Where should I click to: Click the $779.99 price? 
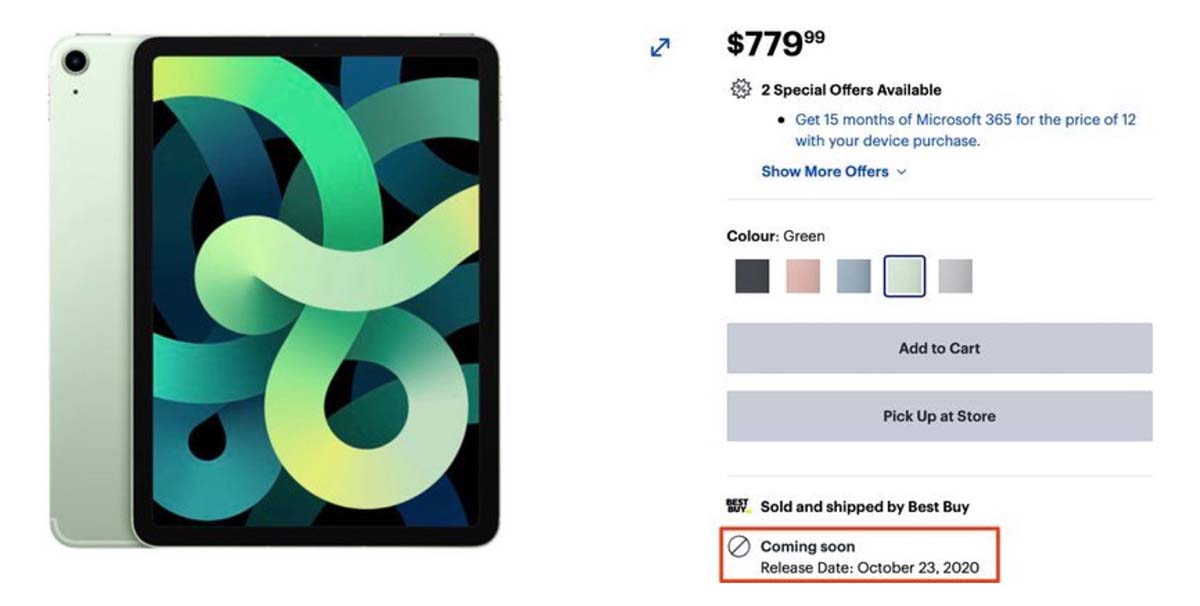pos(776,43)
